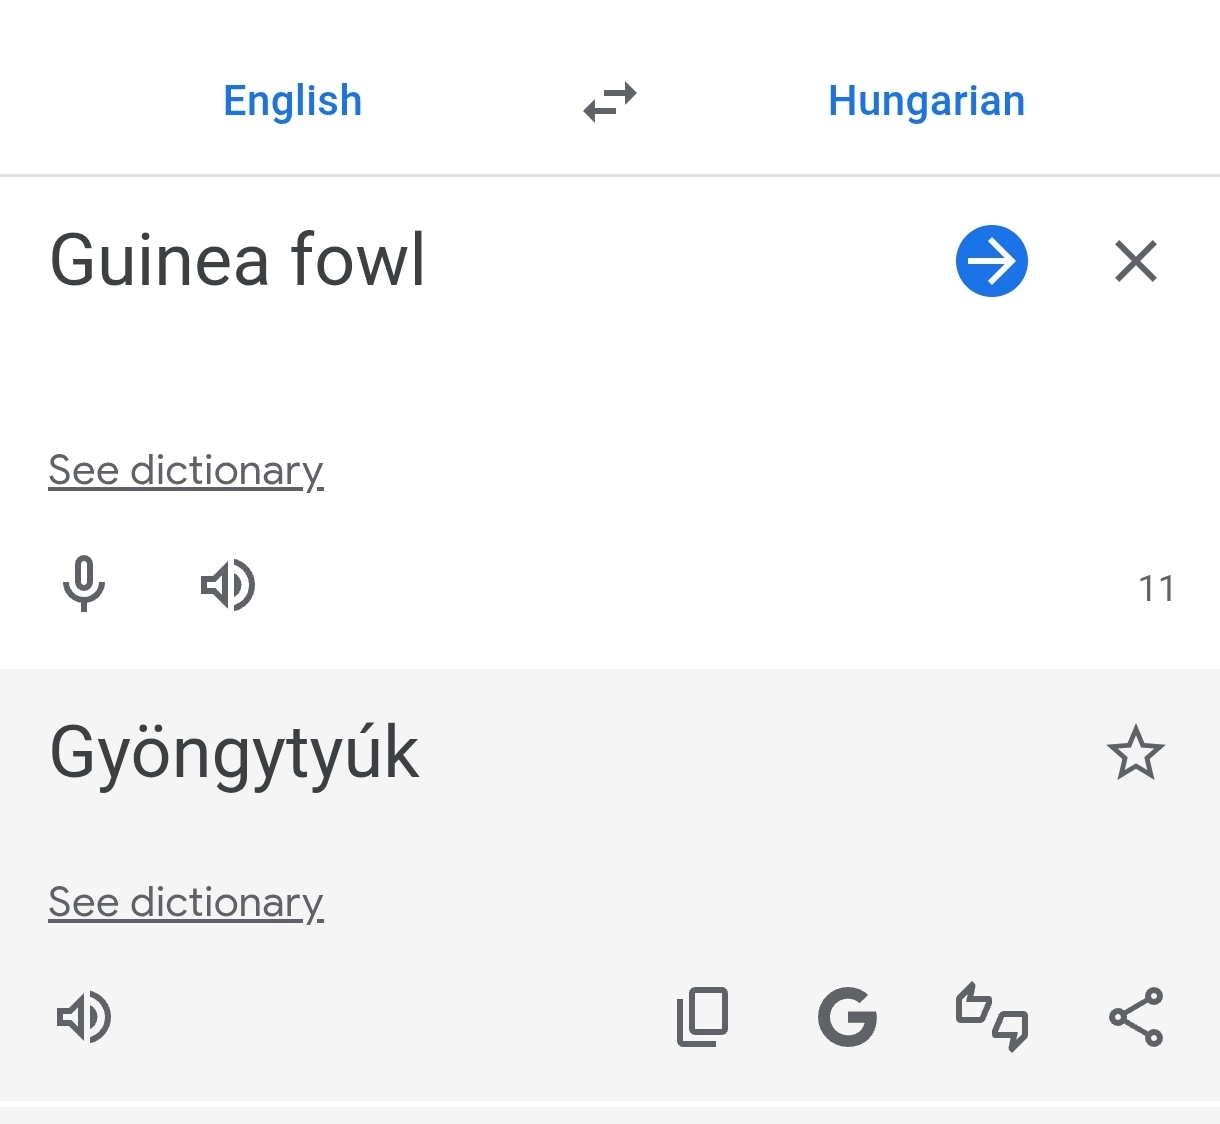This screenshot has width=1220, height=1124.
Task: Open the Hungarian target language selector
Action: point(926,101)
